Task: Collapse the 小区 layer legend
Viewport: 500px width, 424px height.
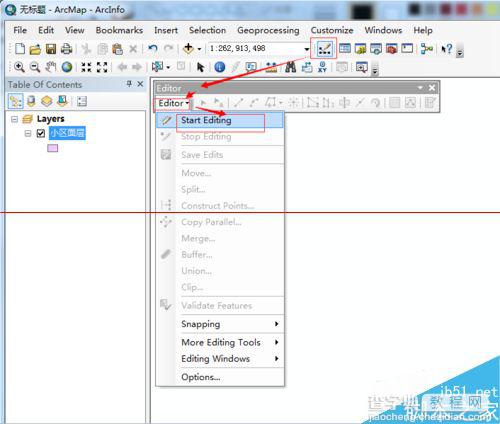Action: coord(28,134)
